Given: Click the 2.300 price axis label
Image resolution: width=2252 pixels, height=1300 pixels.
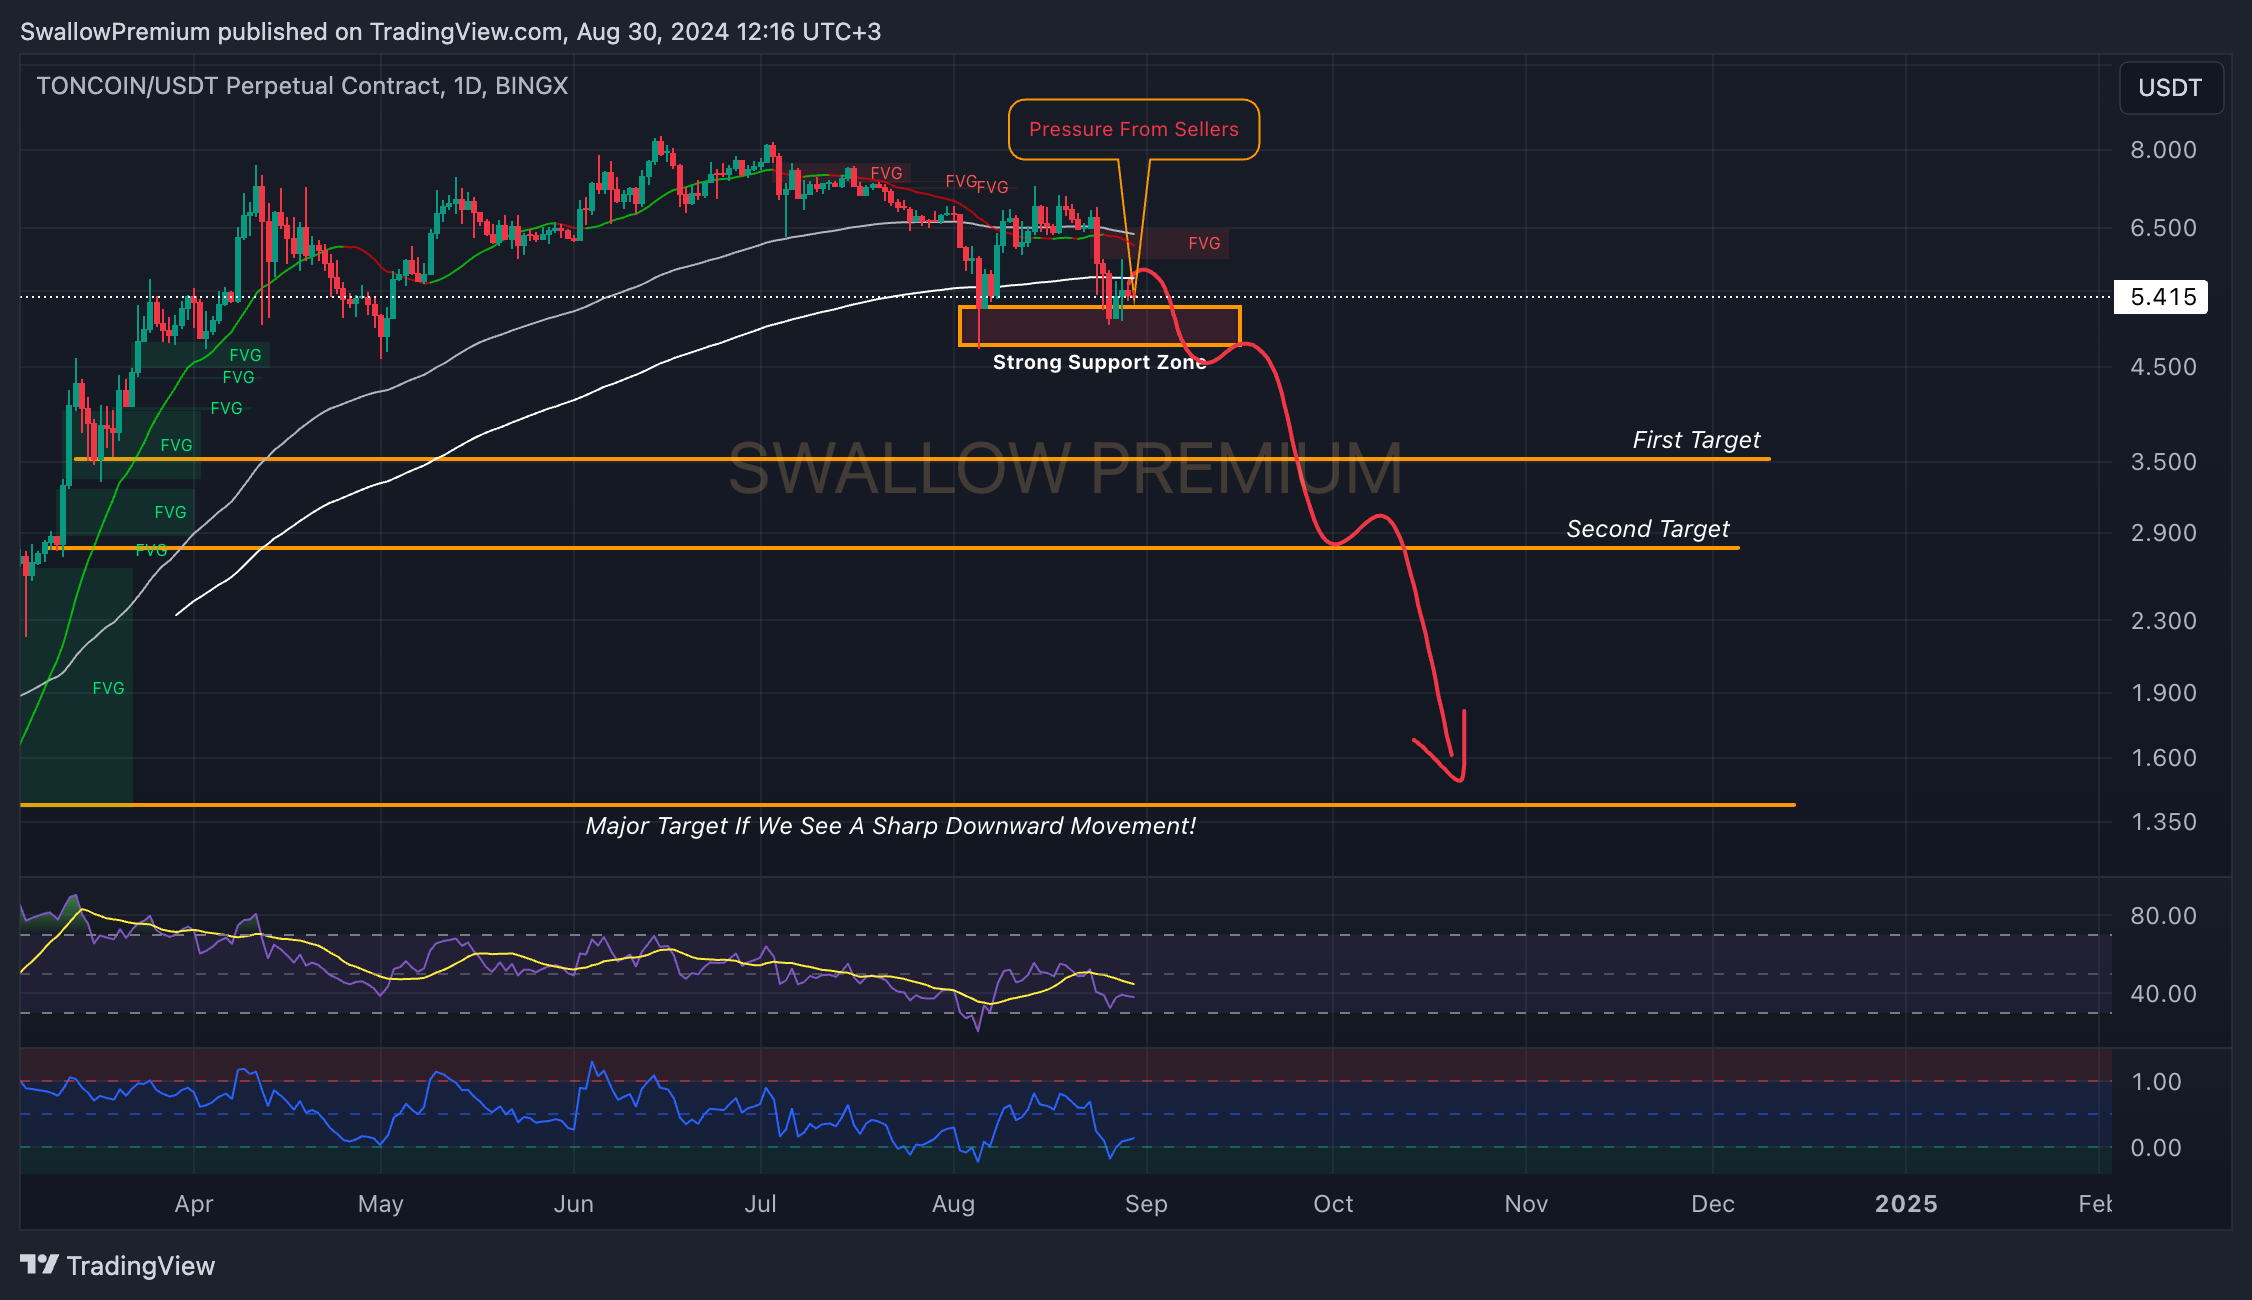Looking at the screenshot, I should (x=2163, y=621).
